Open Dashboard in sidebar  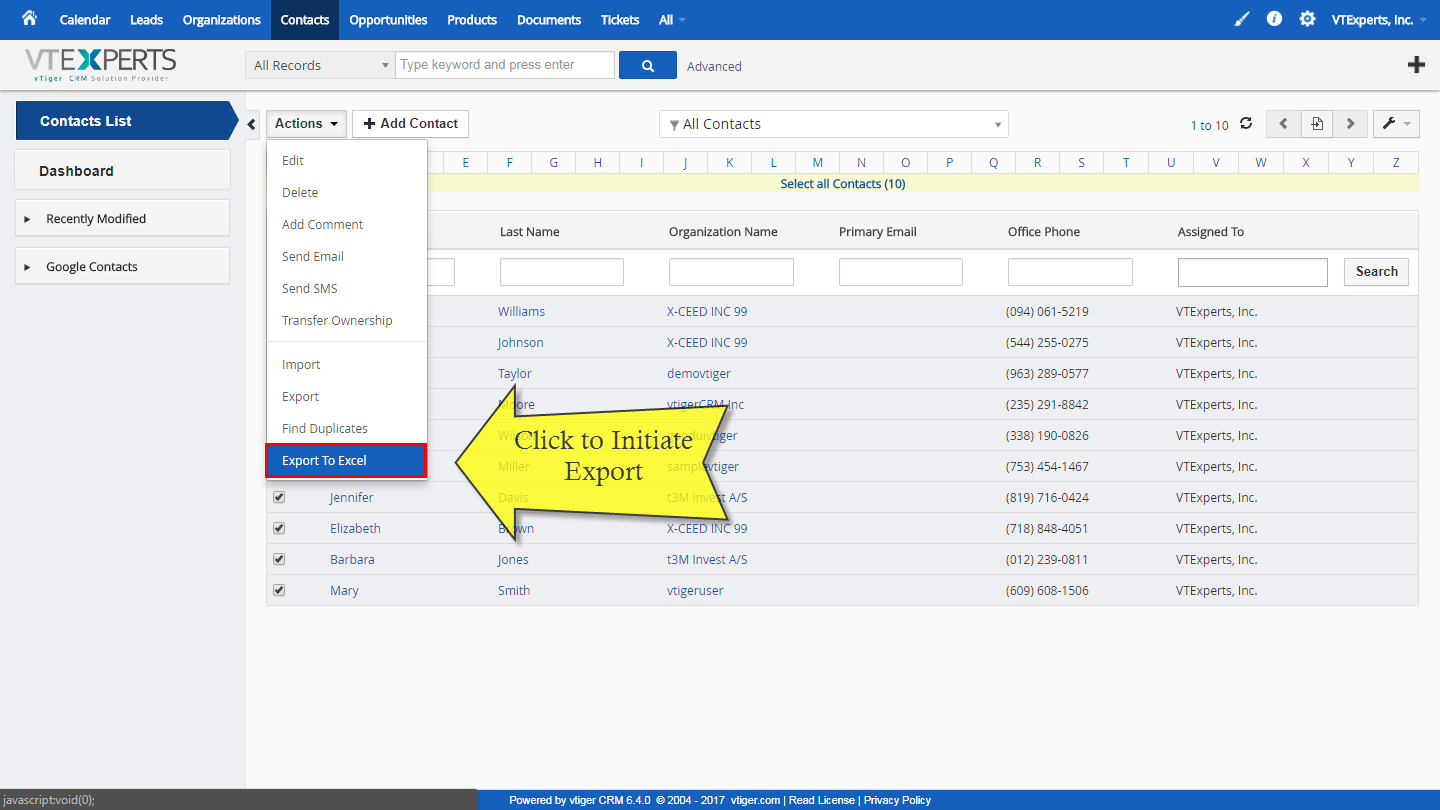[122, 170]
